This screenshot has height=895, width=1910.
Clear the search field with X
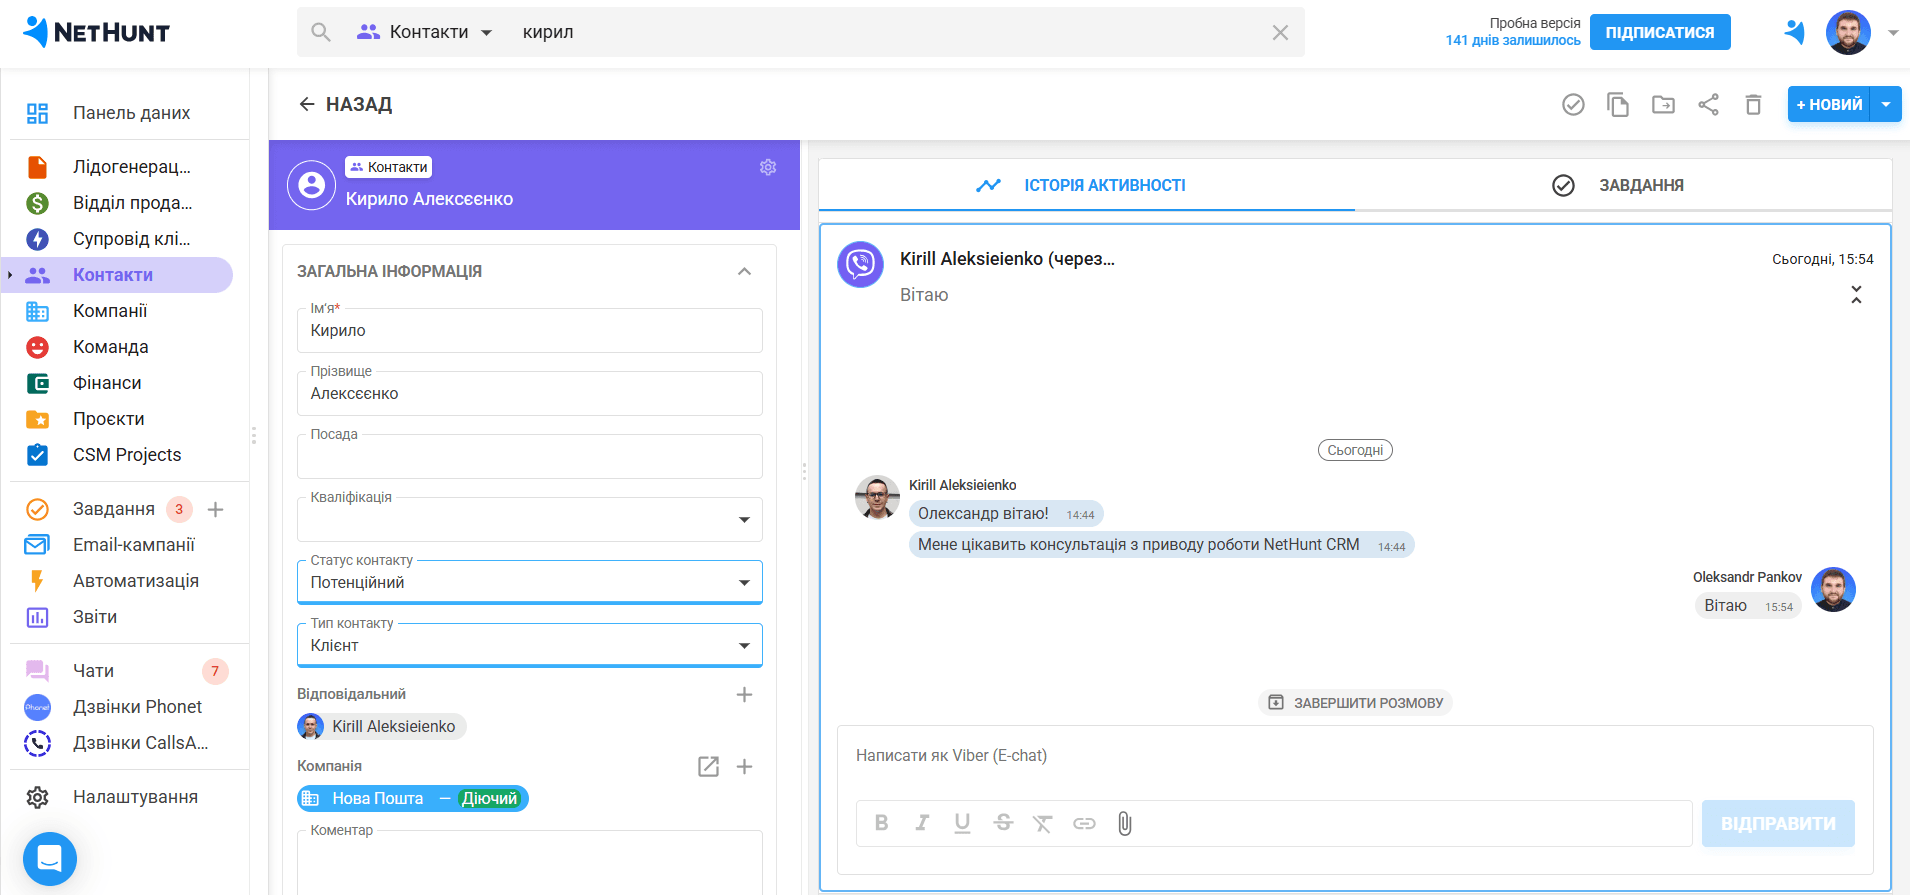pos(1280,32)
